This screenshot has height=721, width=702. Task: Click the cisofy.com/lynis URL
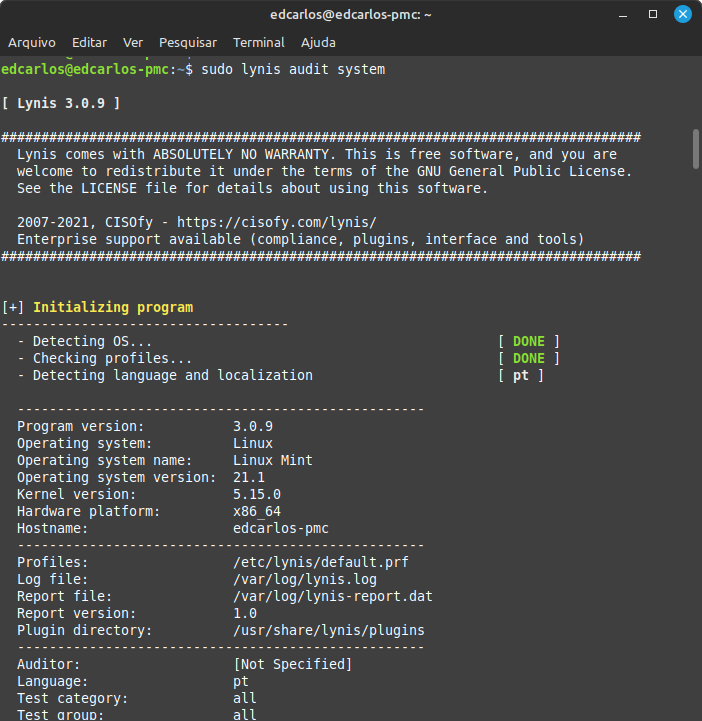(288, 222)
